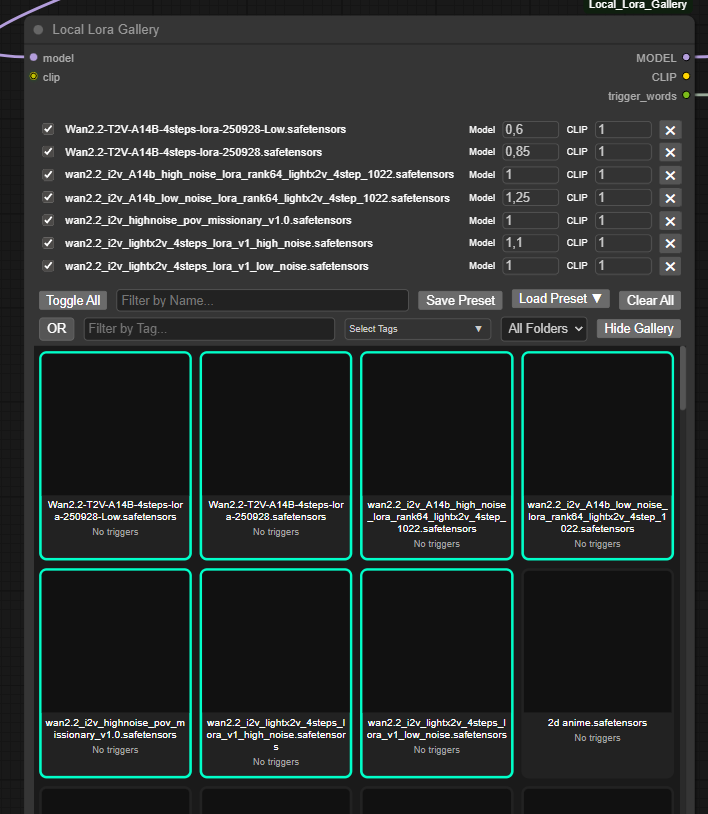The width and height of the screenshot is (708, 814).
Task: Remove the Wan2.2-T2V-A14B-4steps-lora-250928.safetensors row via its X
Action: coord(670,152)
